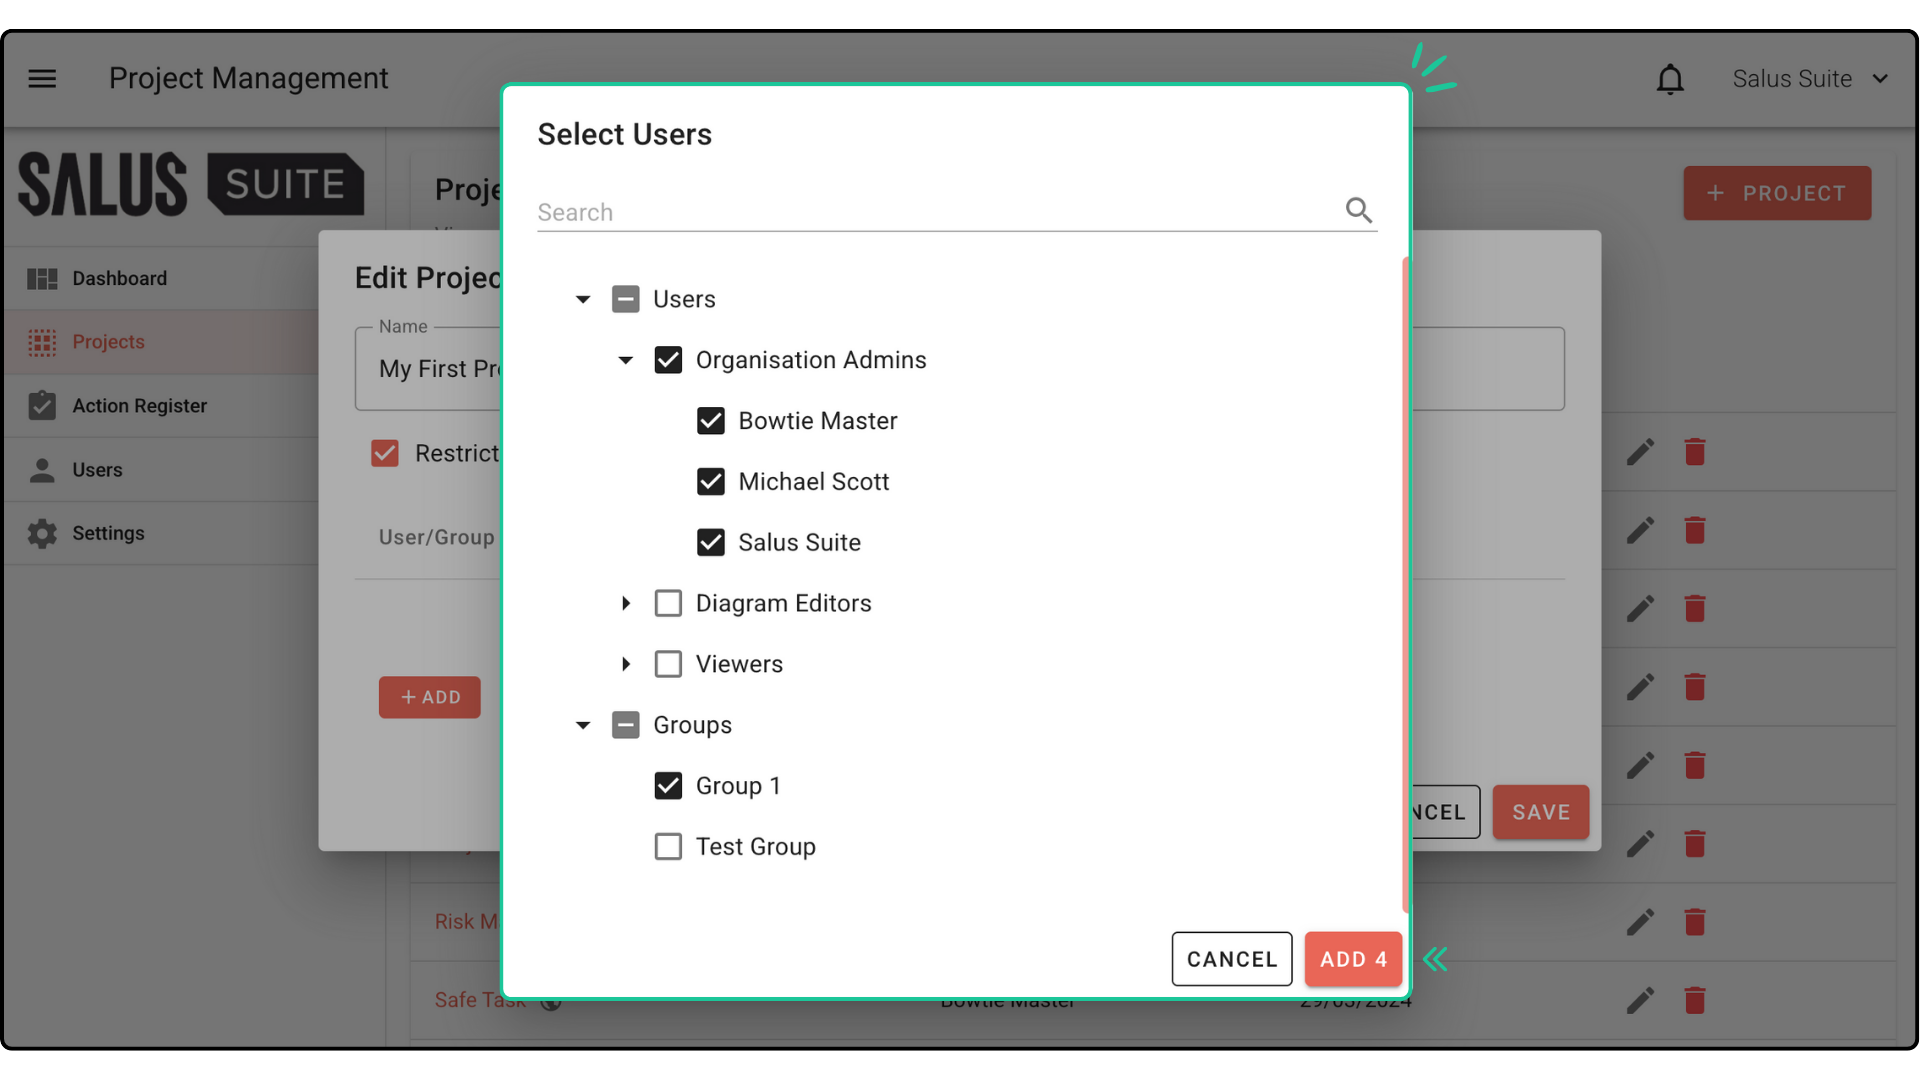Click the Settings gear icon
This screenshot has width=1920, height=1080.
(42, 534)
